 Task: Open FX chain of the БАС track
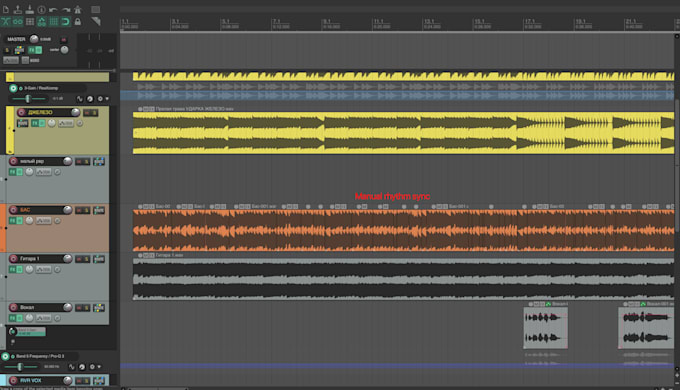point(13,221)
